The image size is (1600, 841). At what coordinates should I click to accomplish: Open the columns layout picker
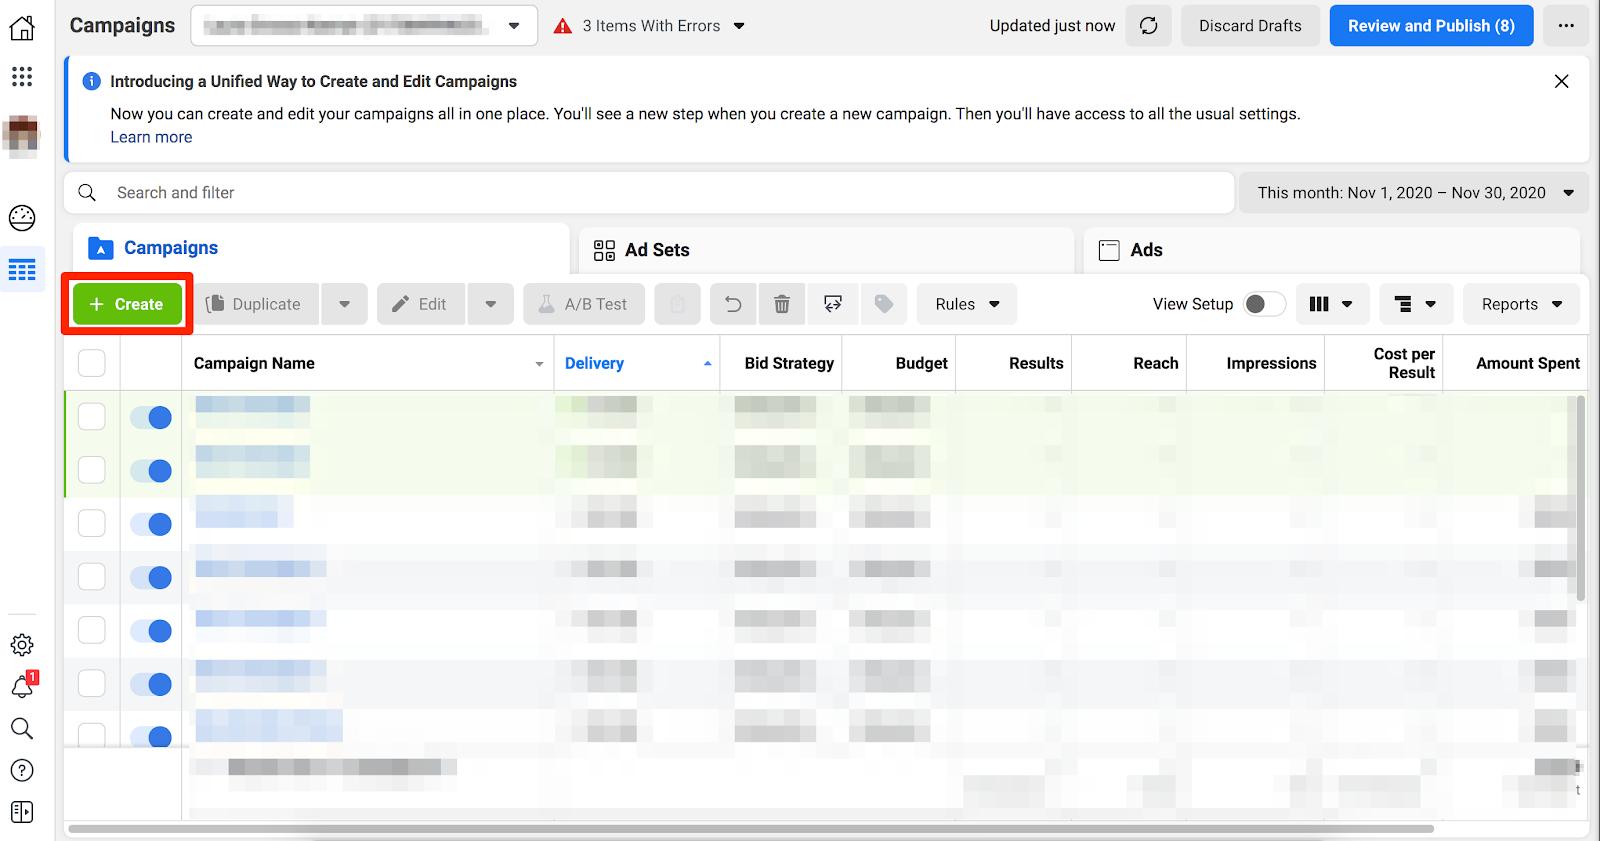[1331, 304]
